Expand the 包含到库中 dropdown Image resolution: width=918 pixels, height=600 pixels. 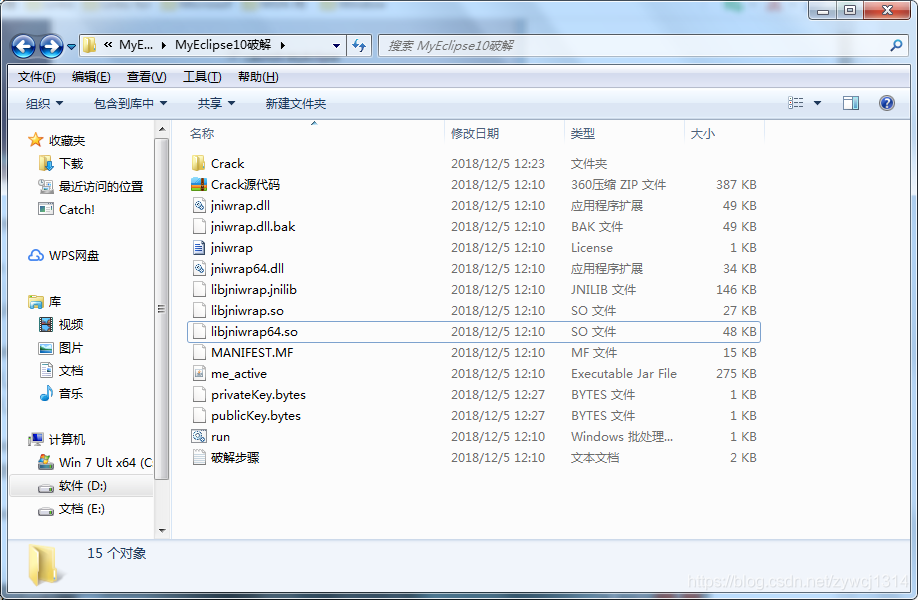click(130, 104)
